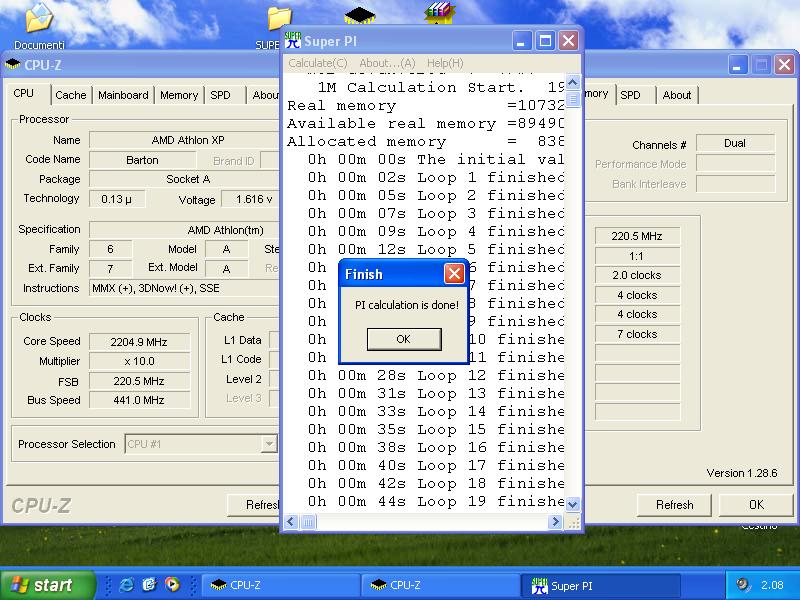Expand the Processor Selection CPU #1 dropdown
800x600 pixels.
269,444
